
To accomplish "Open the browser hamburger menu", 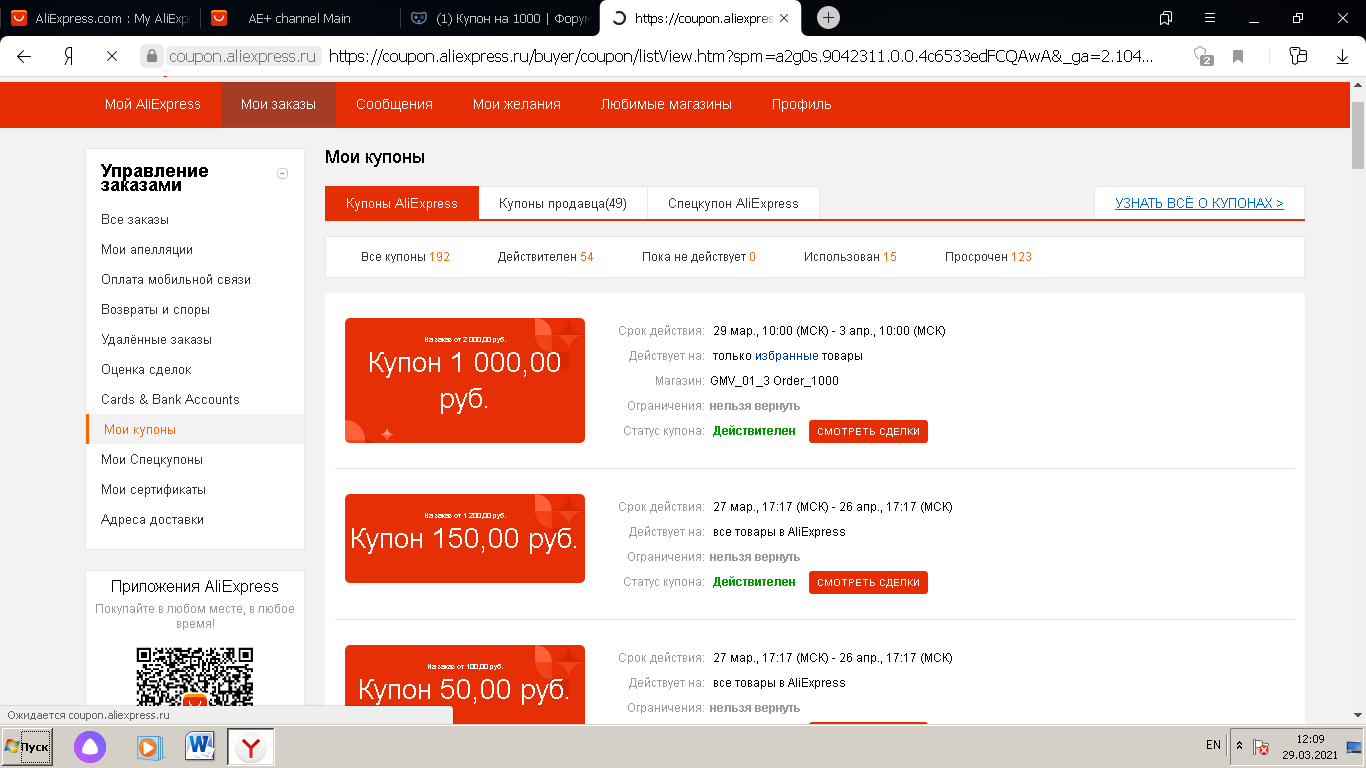I will point(1210,18).
